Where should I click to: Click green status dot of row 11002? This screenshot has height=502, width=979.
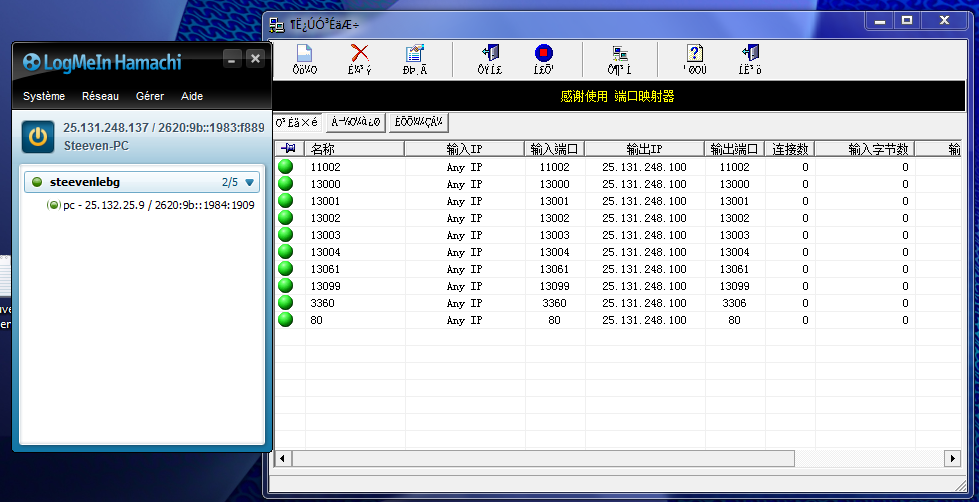(x=285, y=167)
